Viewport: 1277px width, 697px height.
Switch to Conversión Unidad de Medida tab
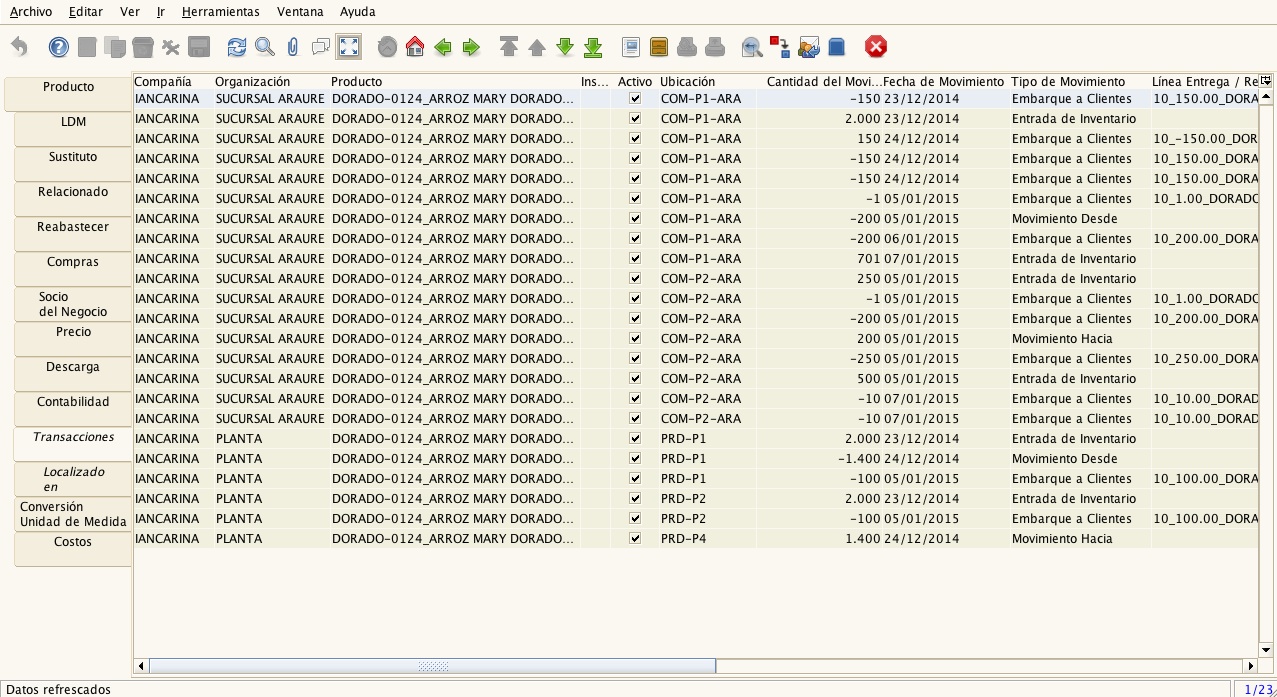tap(73, 514)
